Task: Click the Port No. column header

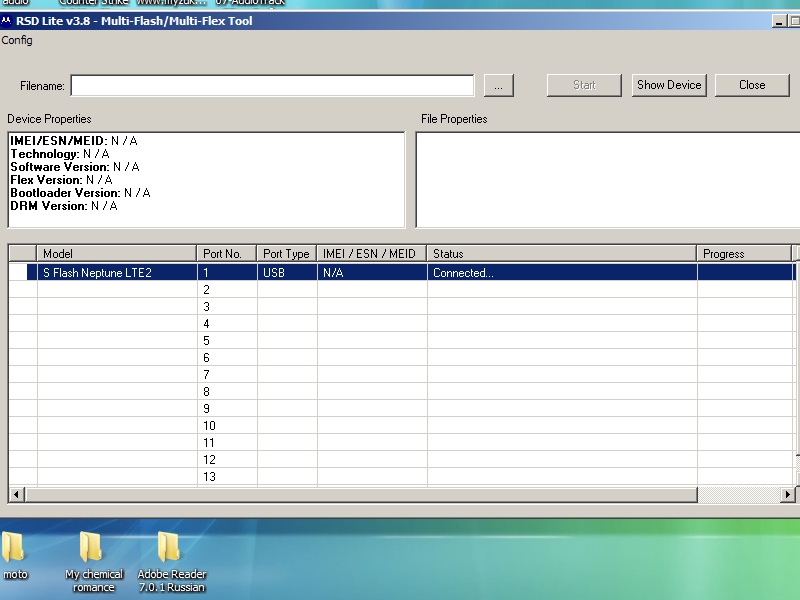Action: pyautogui.click(x=227, y=254)
